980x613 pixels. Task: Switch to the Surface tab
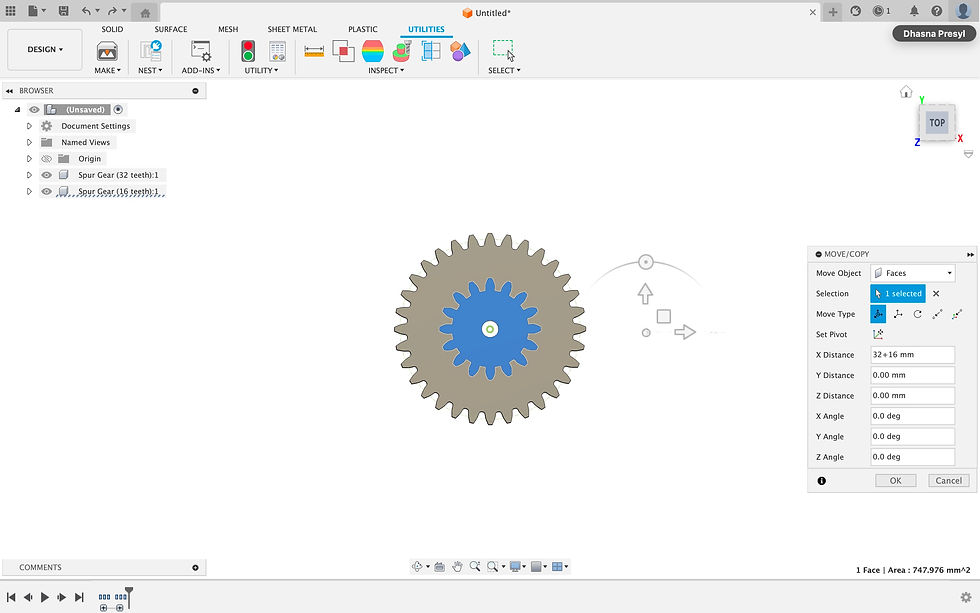(171, 29)
